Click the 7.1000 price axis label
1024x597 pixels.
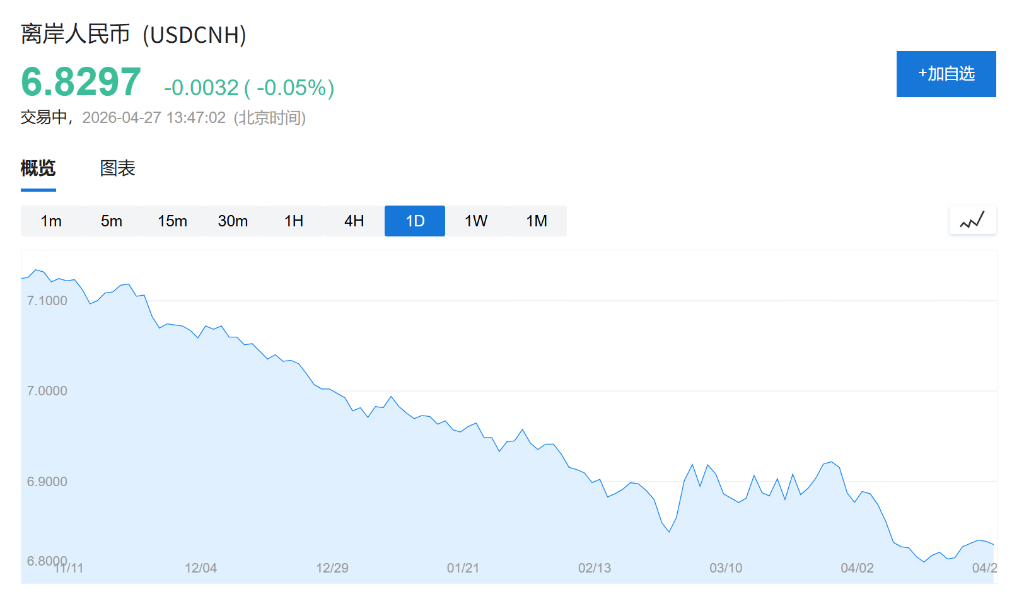point(48,300)
